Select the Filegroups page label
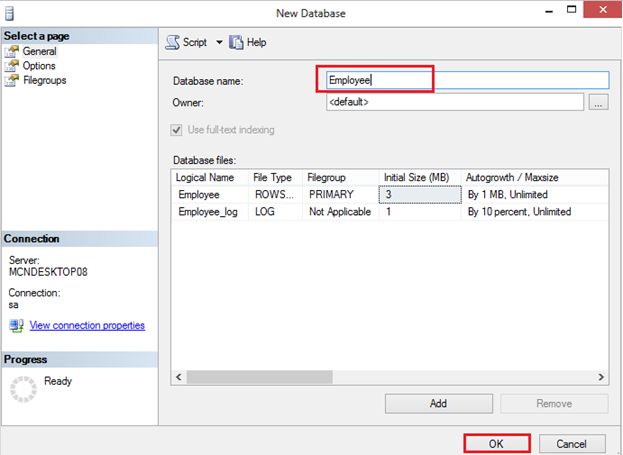Screen dimensions: 623x455 [44, 80]
